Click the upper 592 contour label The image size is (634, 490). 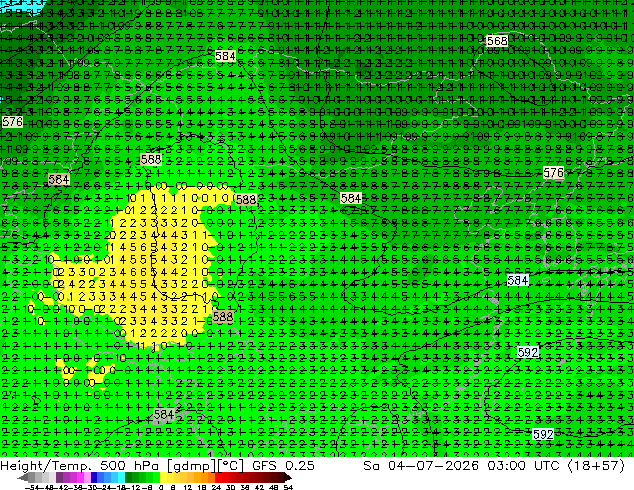click(528, 353)
